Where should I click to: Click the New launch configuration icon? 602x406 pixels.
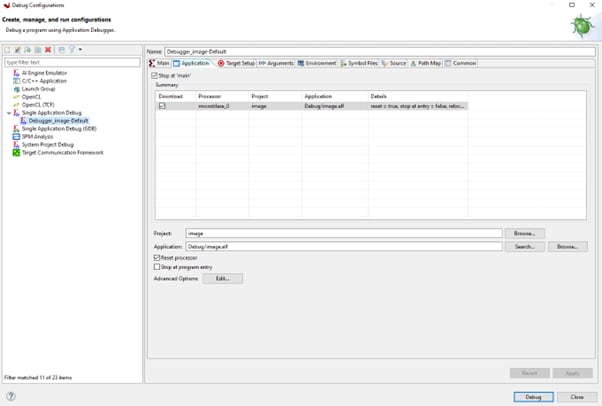click(x=8, y=49)
